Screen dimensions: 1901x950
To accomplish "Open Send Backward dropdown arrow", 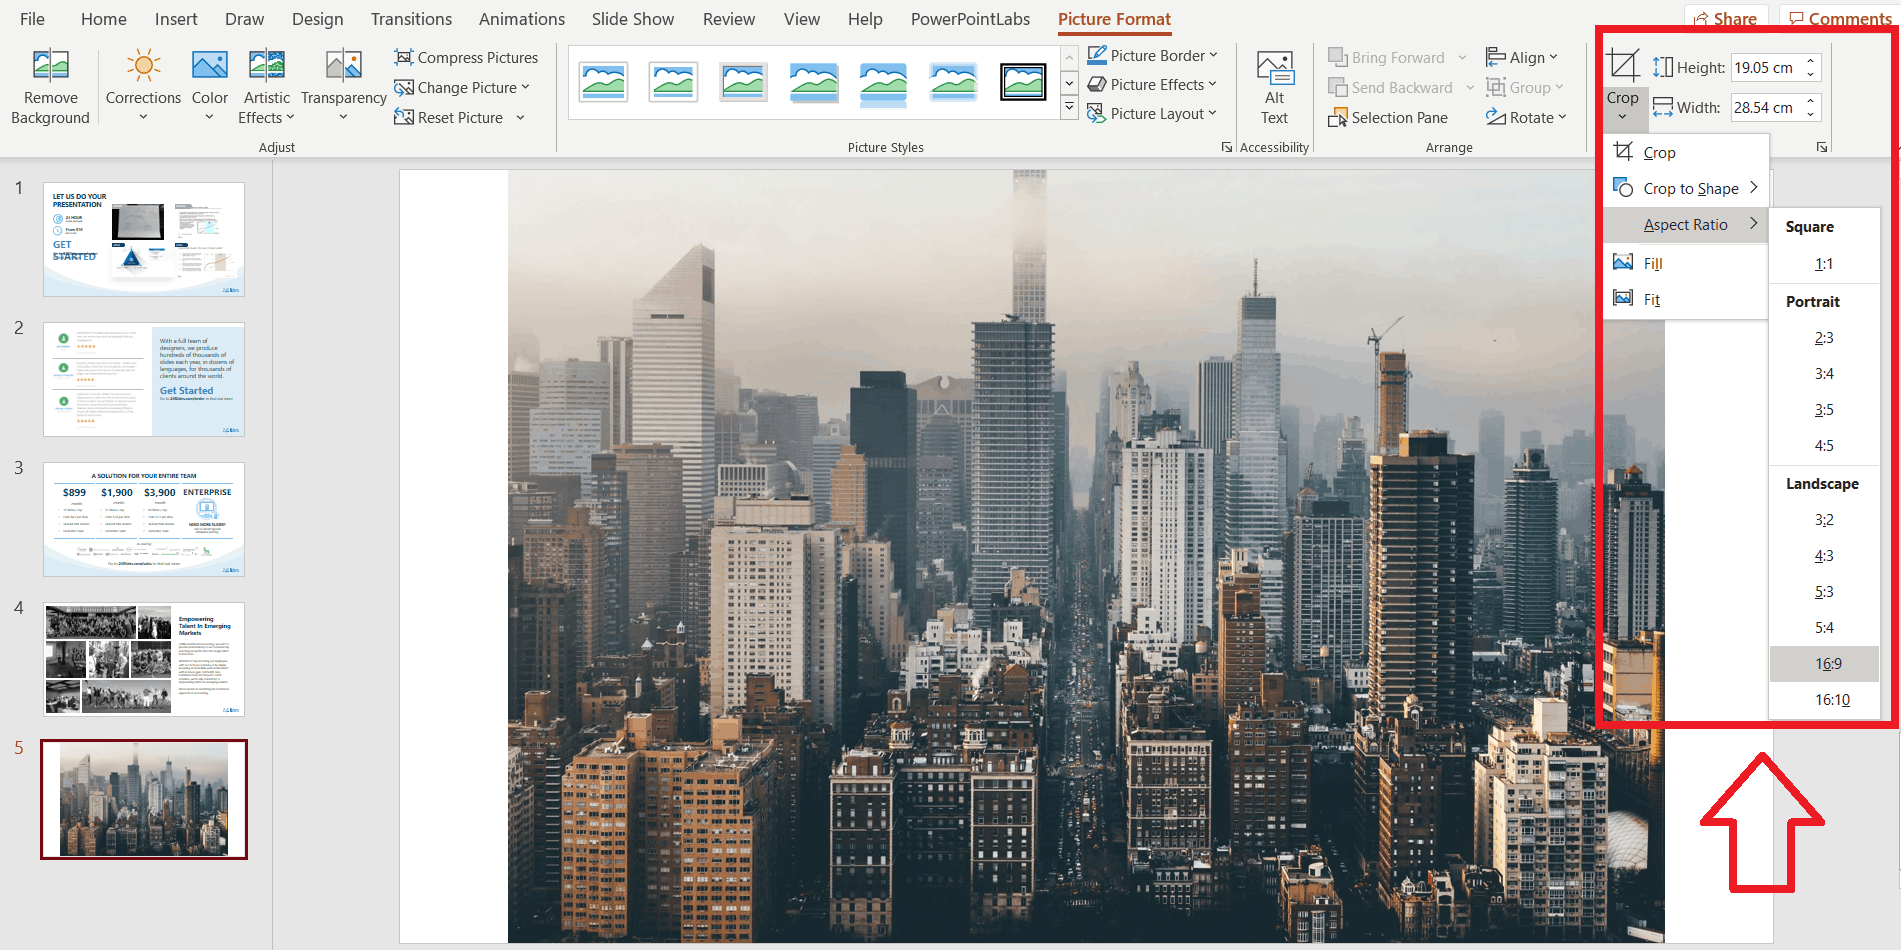I will click(1470, 87).
